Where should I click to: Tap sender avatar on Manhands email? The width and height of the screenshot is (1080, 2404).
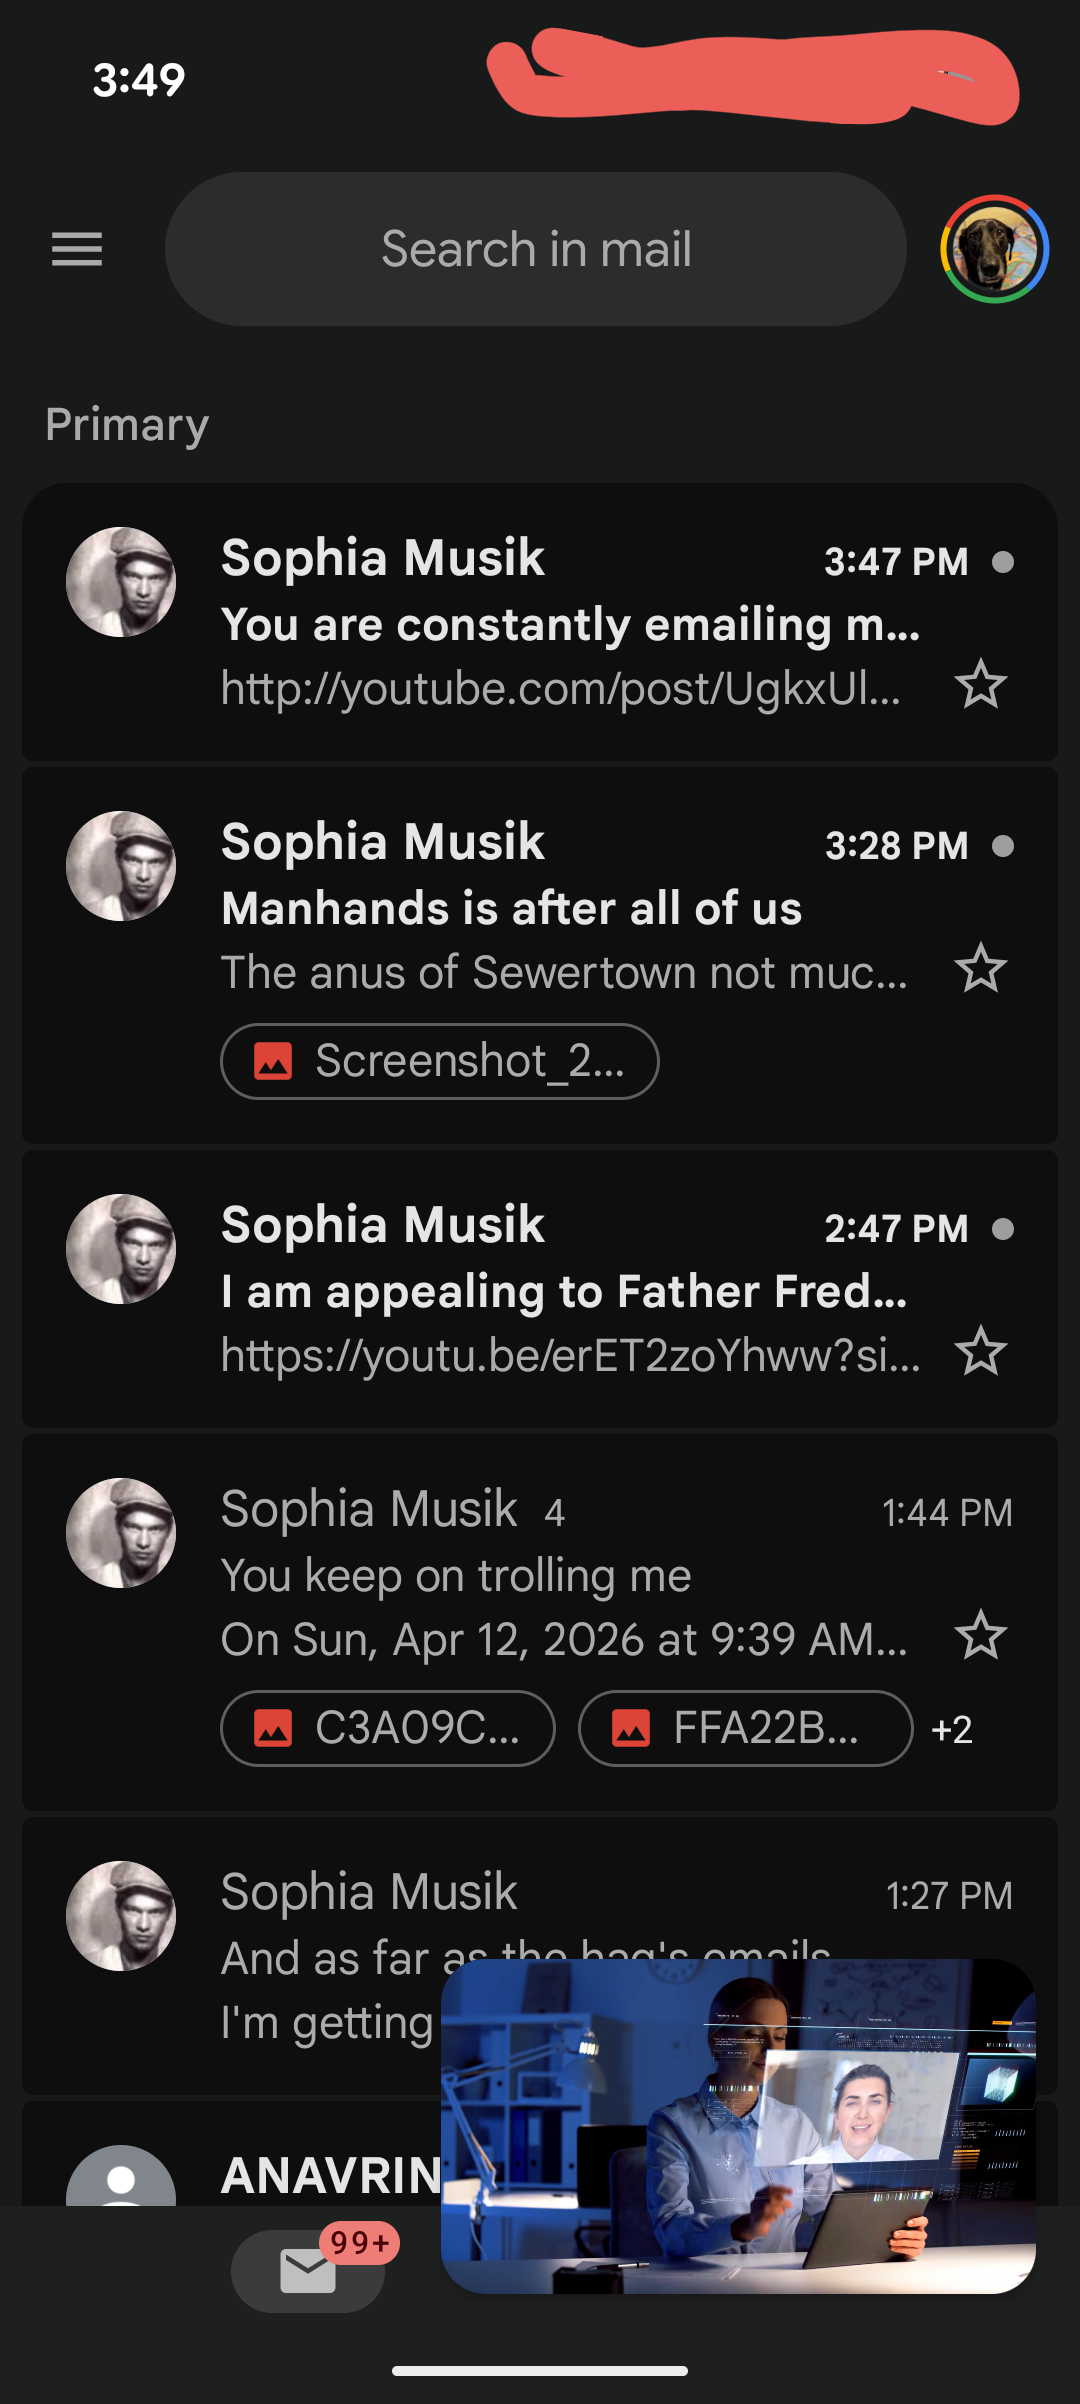121,866
